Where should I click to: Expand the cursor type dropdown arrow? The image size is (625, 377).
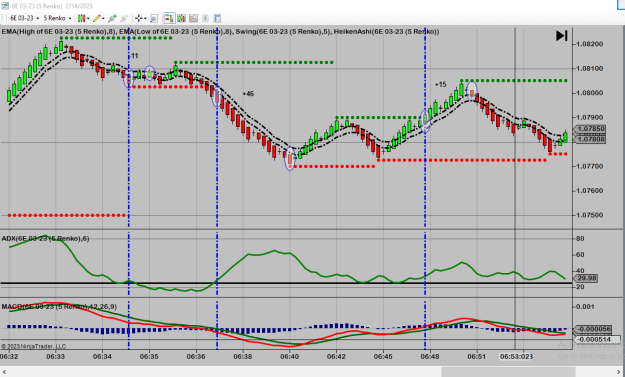[x=145, y=18]
